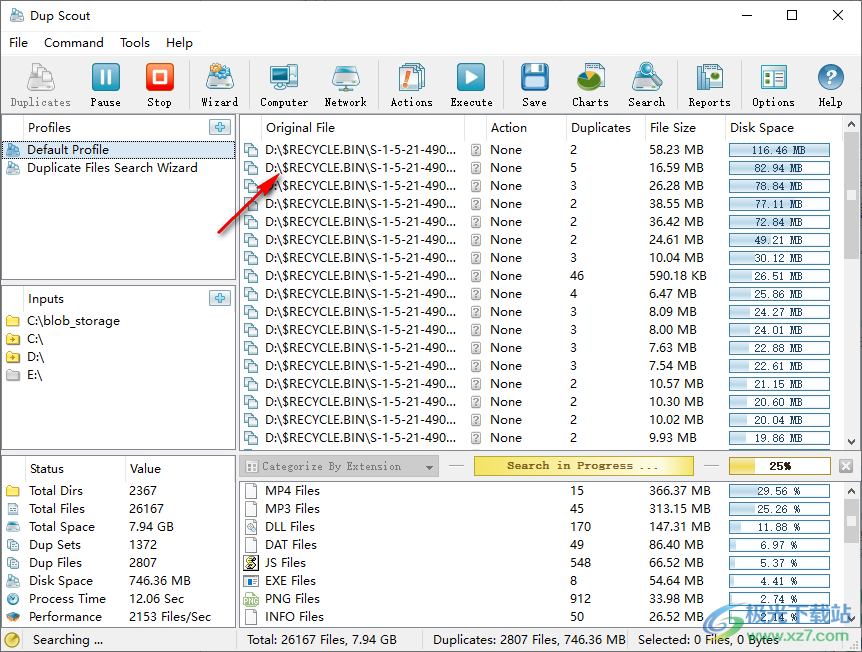862x652 pixels.
Task: Open the Reports toolbar icon
Action: pos(709,85)
